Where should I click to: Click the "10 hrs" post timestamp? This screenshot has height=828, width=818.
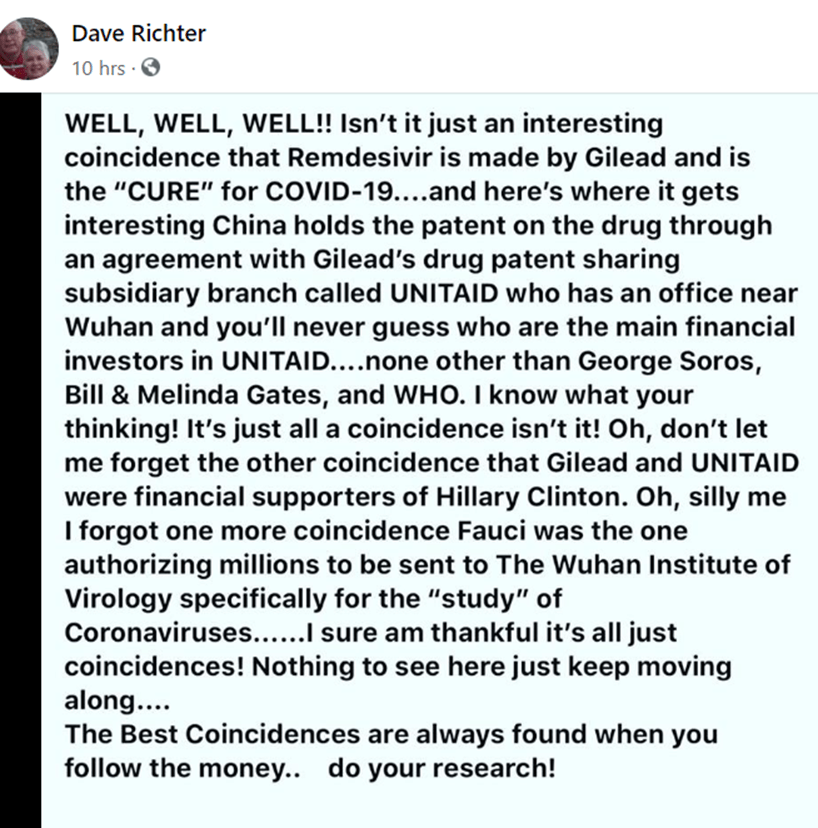97,68
